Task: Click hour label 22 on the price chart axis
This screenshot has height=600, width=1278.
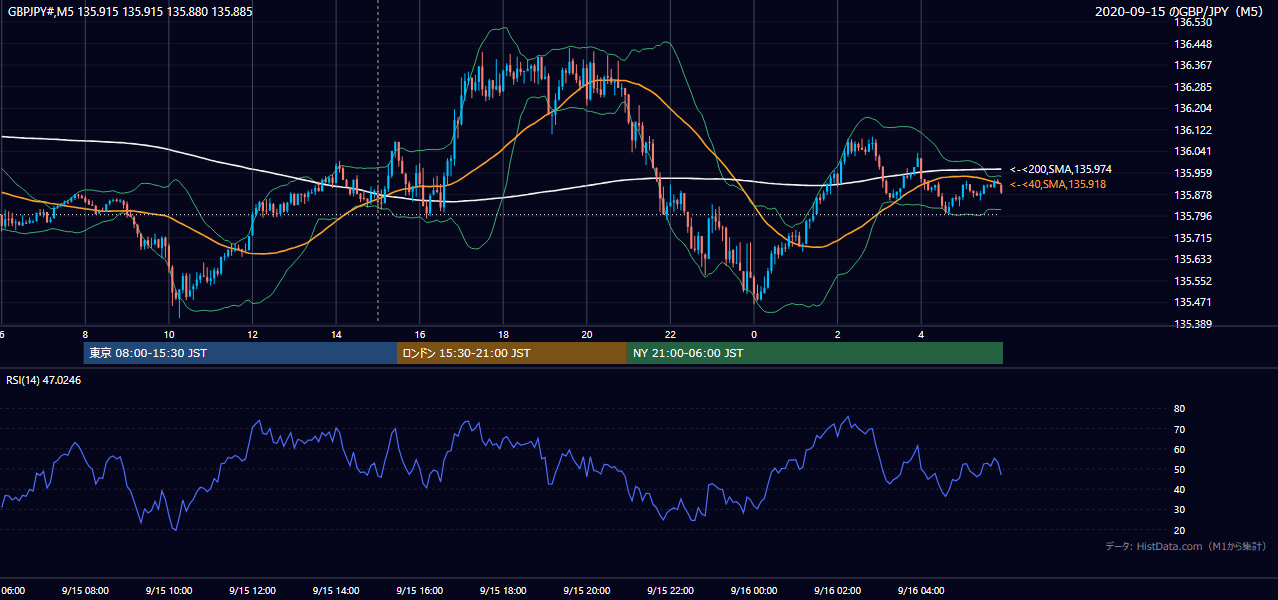Action: point(670,334)
